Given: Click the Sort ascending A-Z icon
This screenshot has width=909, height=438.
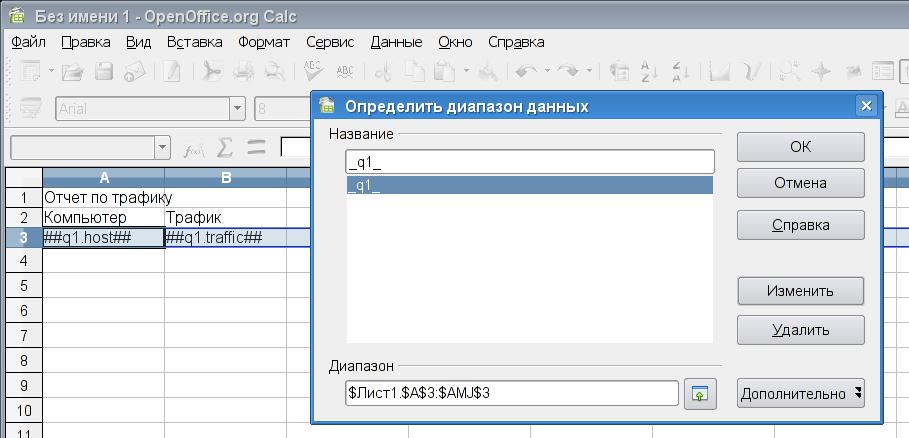Looking at the screenshot, I should pos(649,71).
